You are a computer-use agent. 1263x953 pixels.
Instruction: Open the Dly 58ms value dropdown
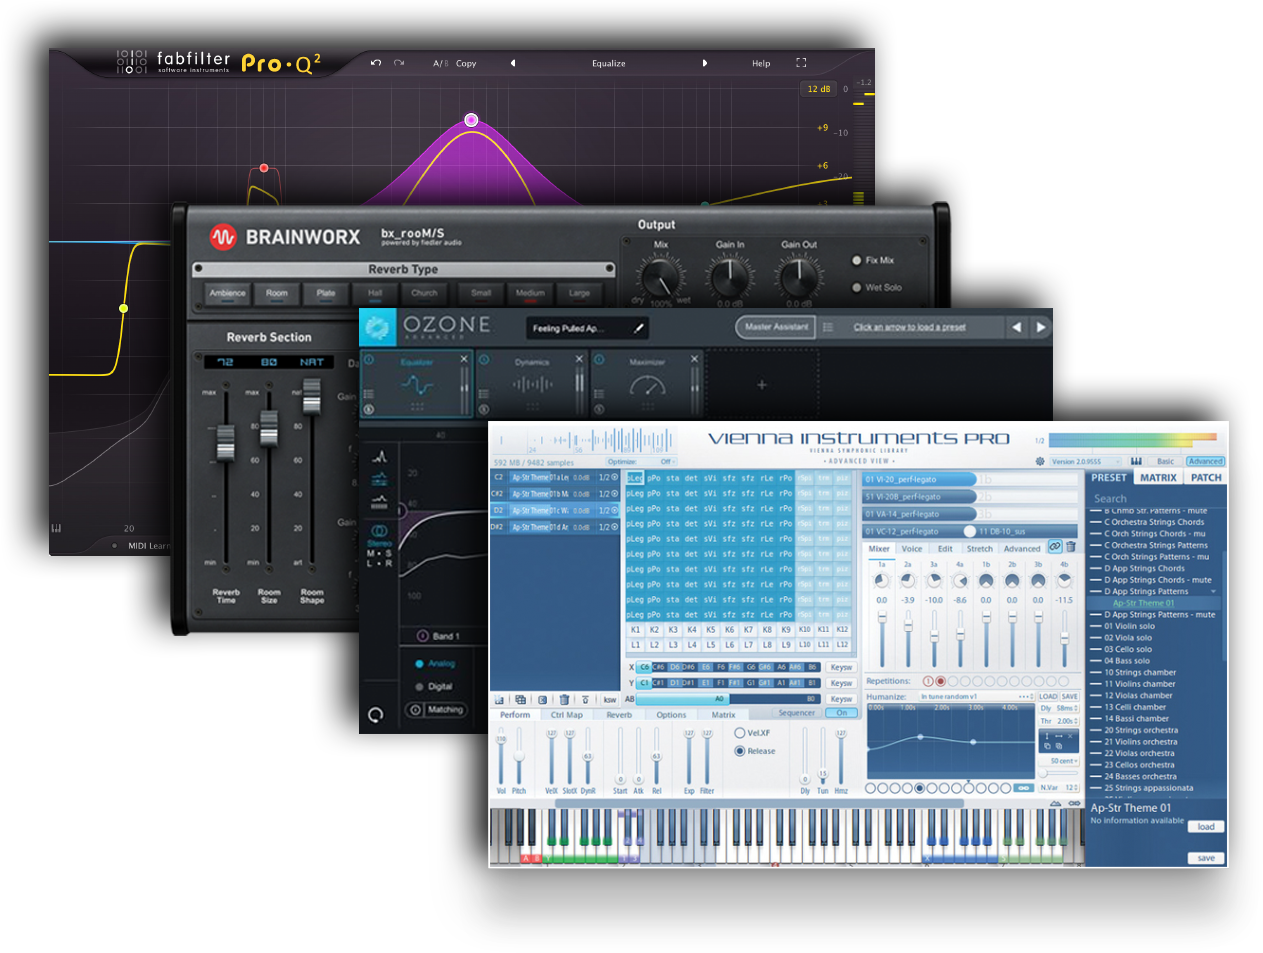(x=1059, y=709)
